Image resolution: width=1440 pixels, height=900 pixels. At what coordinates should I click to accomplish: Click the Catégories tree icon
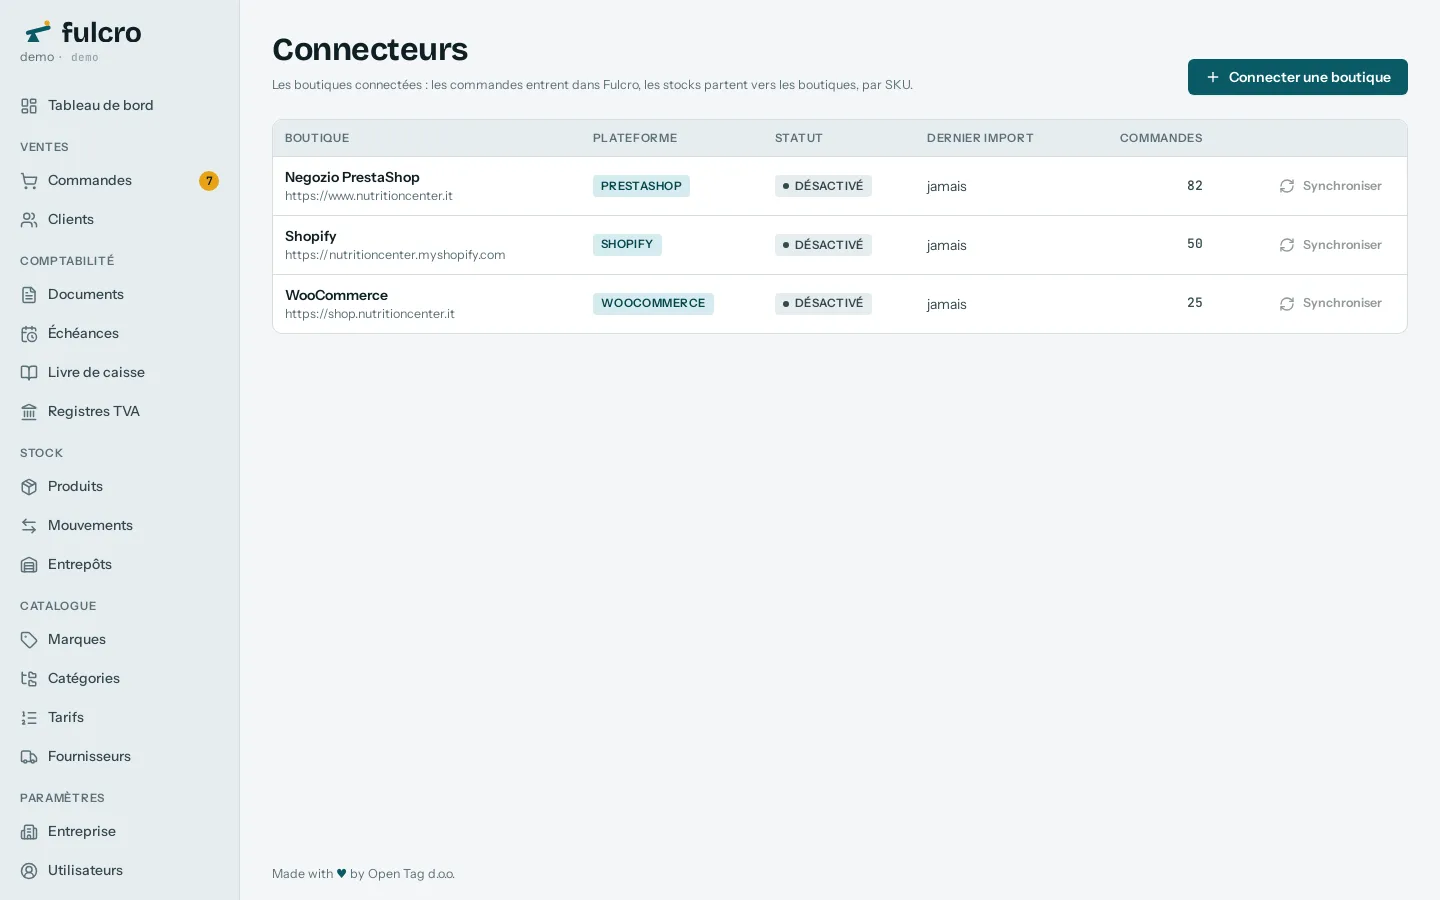pos(29,679)
